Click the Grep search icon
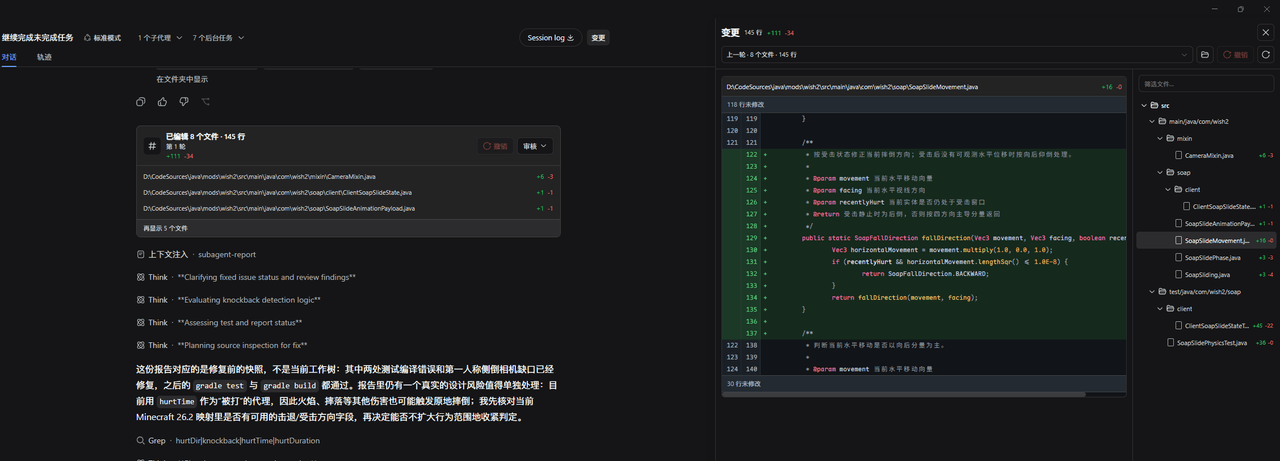The height and width of the screenshot is (461, 1280). tap(140, 440)
